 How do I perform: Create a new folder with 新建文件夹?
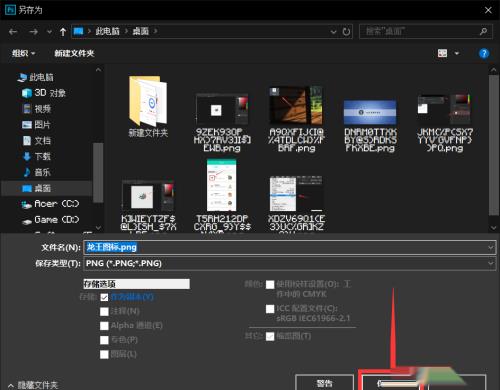(74, 53)
